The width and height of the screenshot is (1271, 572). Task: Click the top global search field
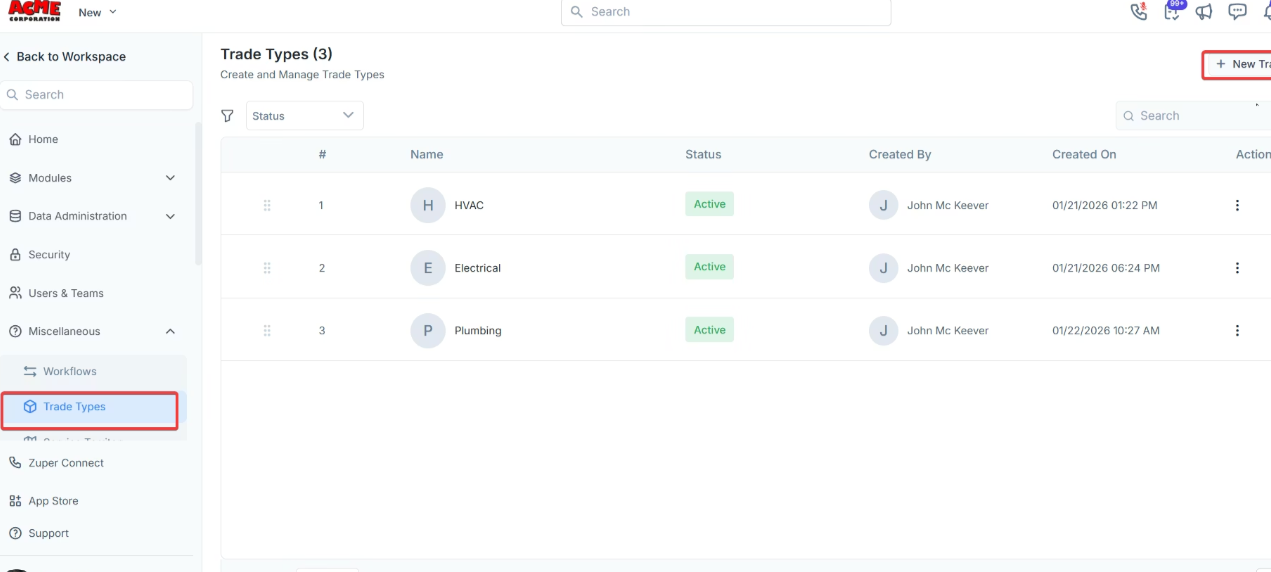coord(725,12)
